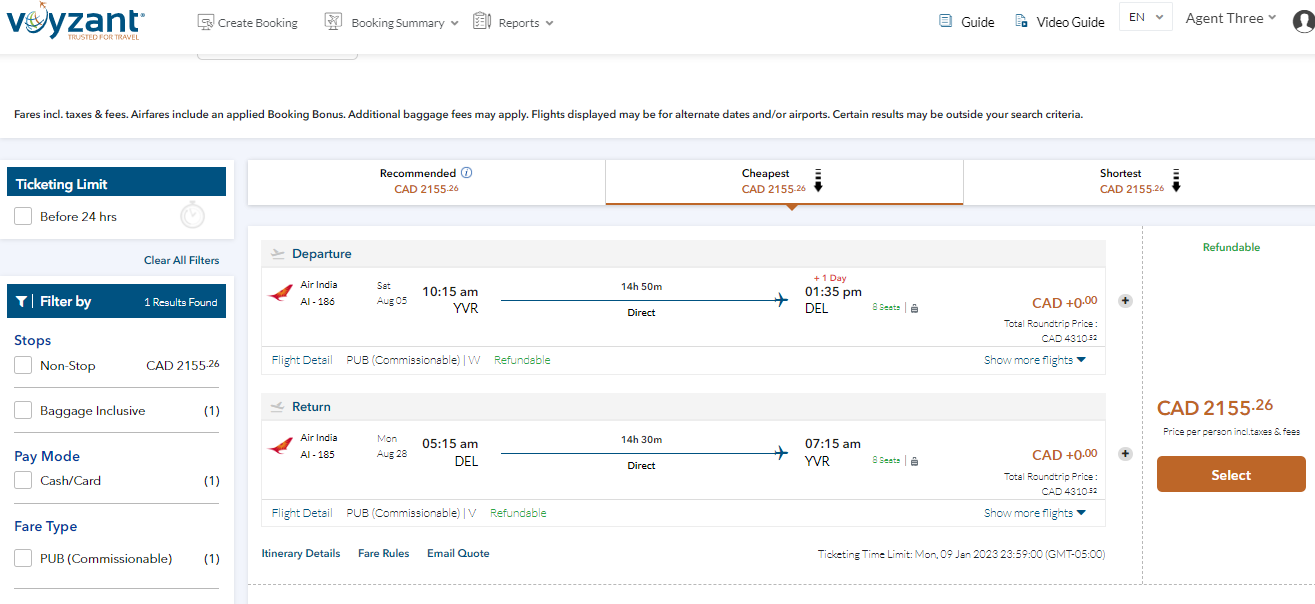Expand Show more flights for departure
Viewport: 1315px width, 604px height.
1034,360
